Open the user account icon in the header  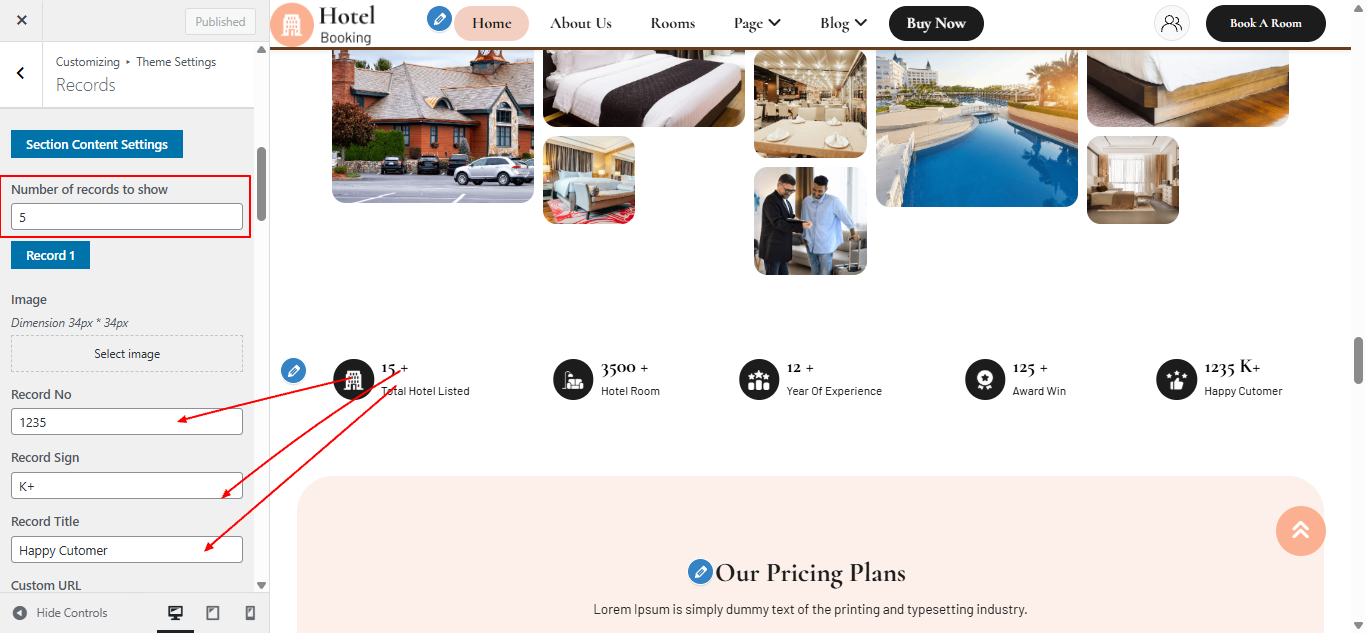[x=1172, y=23]
